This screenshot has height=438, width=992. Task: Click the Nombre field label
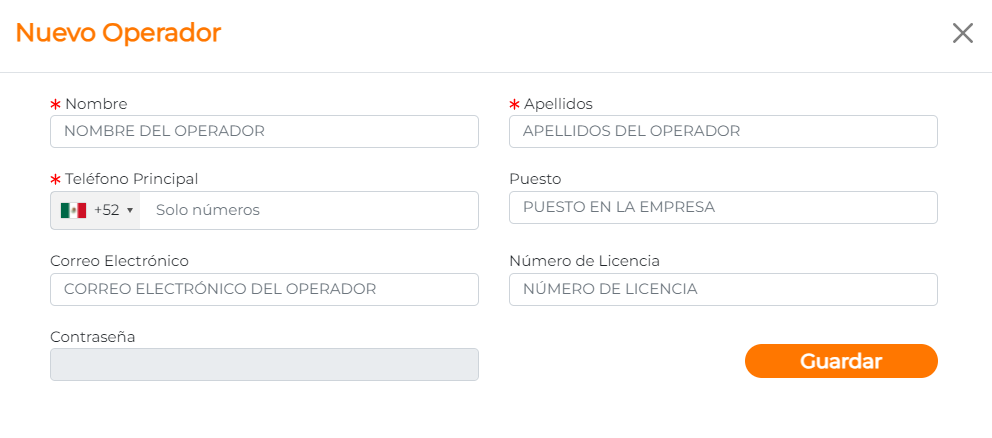[96, 103]
